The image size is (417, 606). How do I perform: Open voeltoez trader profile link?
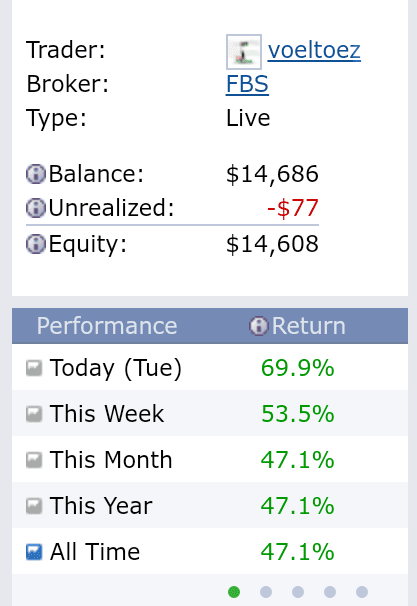tap(314, 50)
